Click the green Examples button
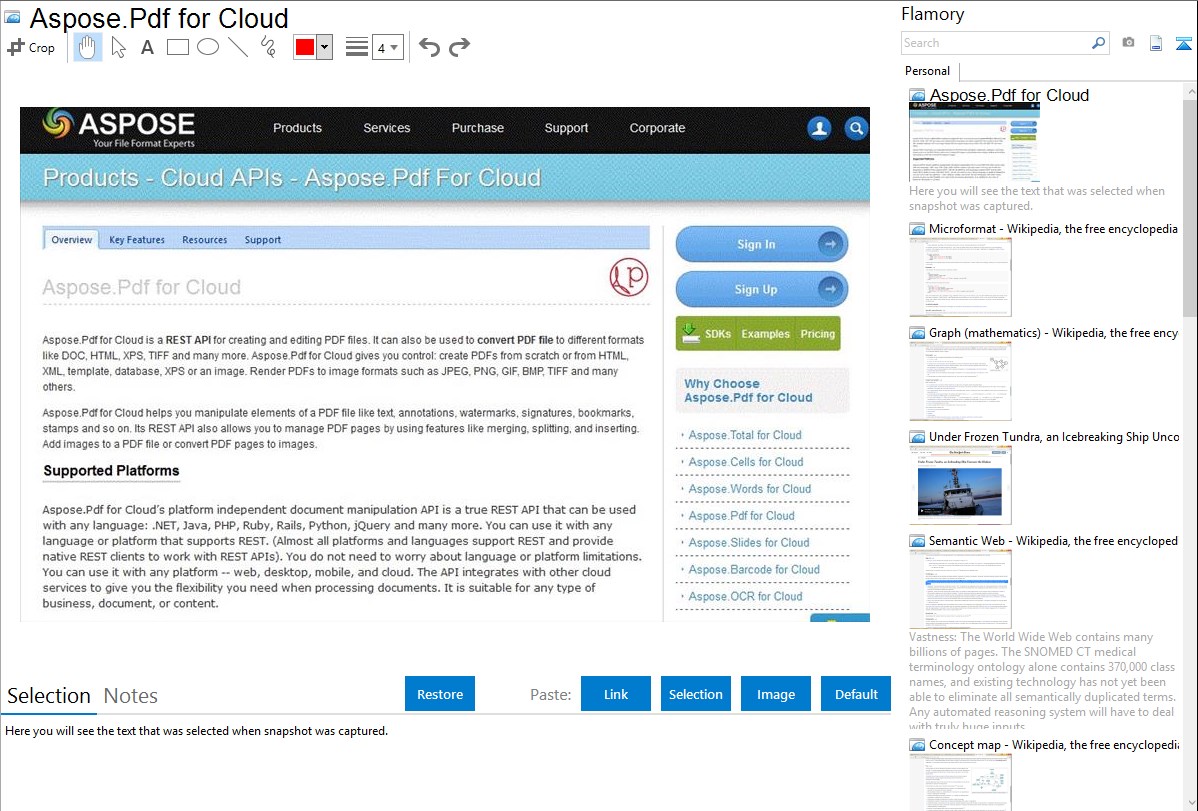1198x811 pixels. click(x=766, y=334)
